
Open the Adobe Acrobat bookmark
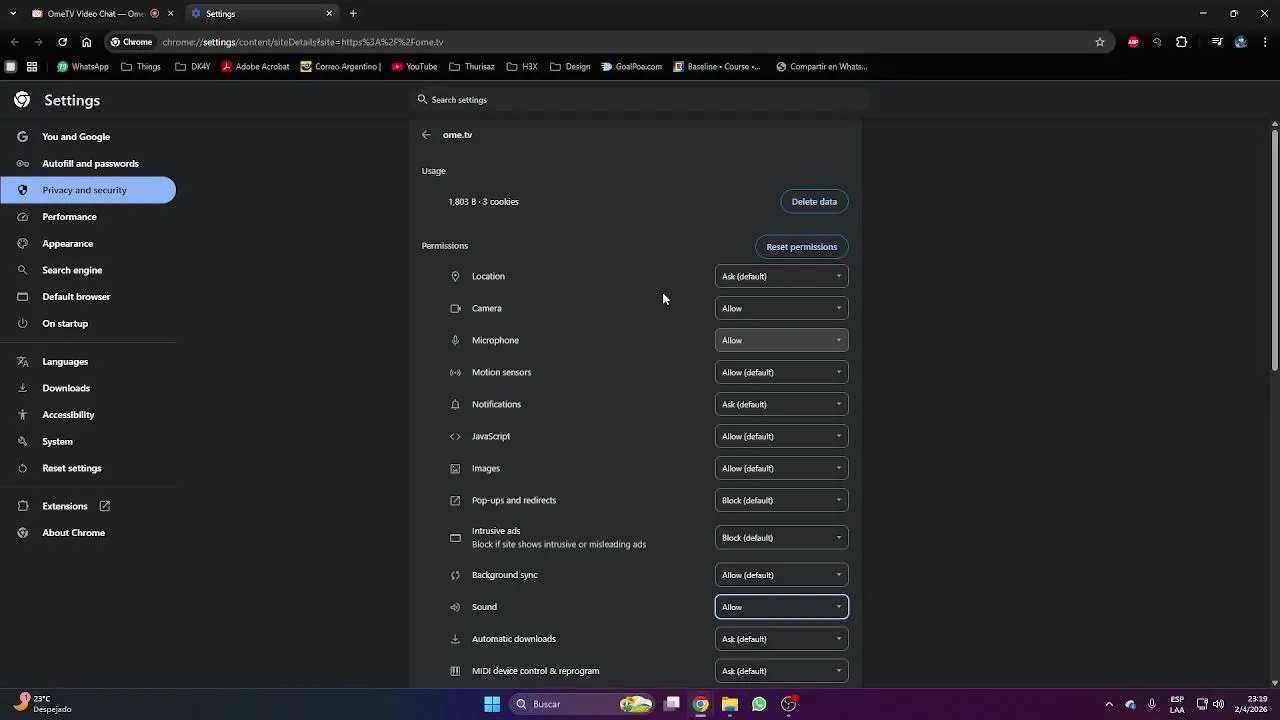[x=256, y=67]
